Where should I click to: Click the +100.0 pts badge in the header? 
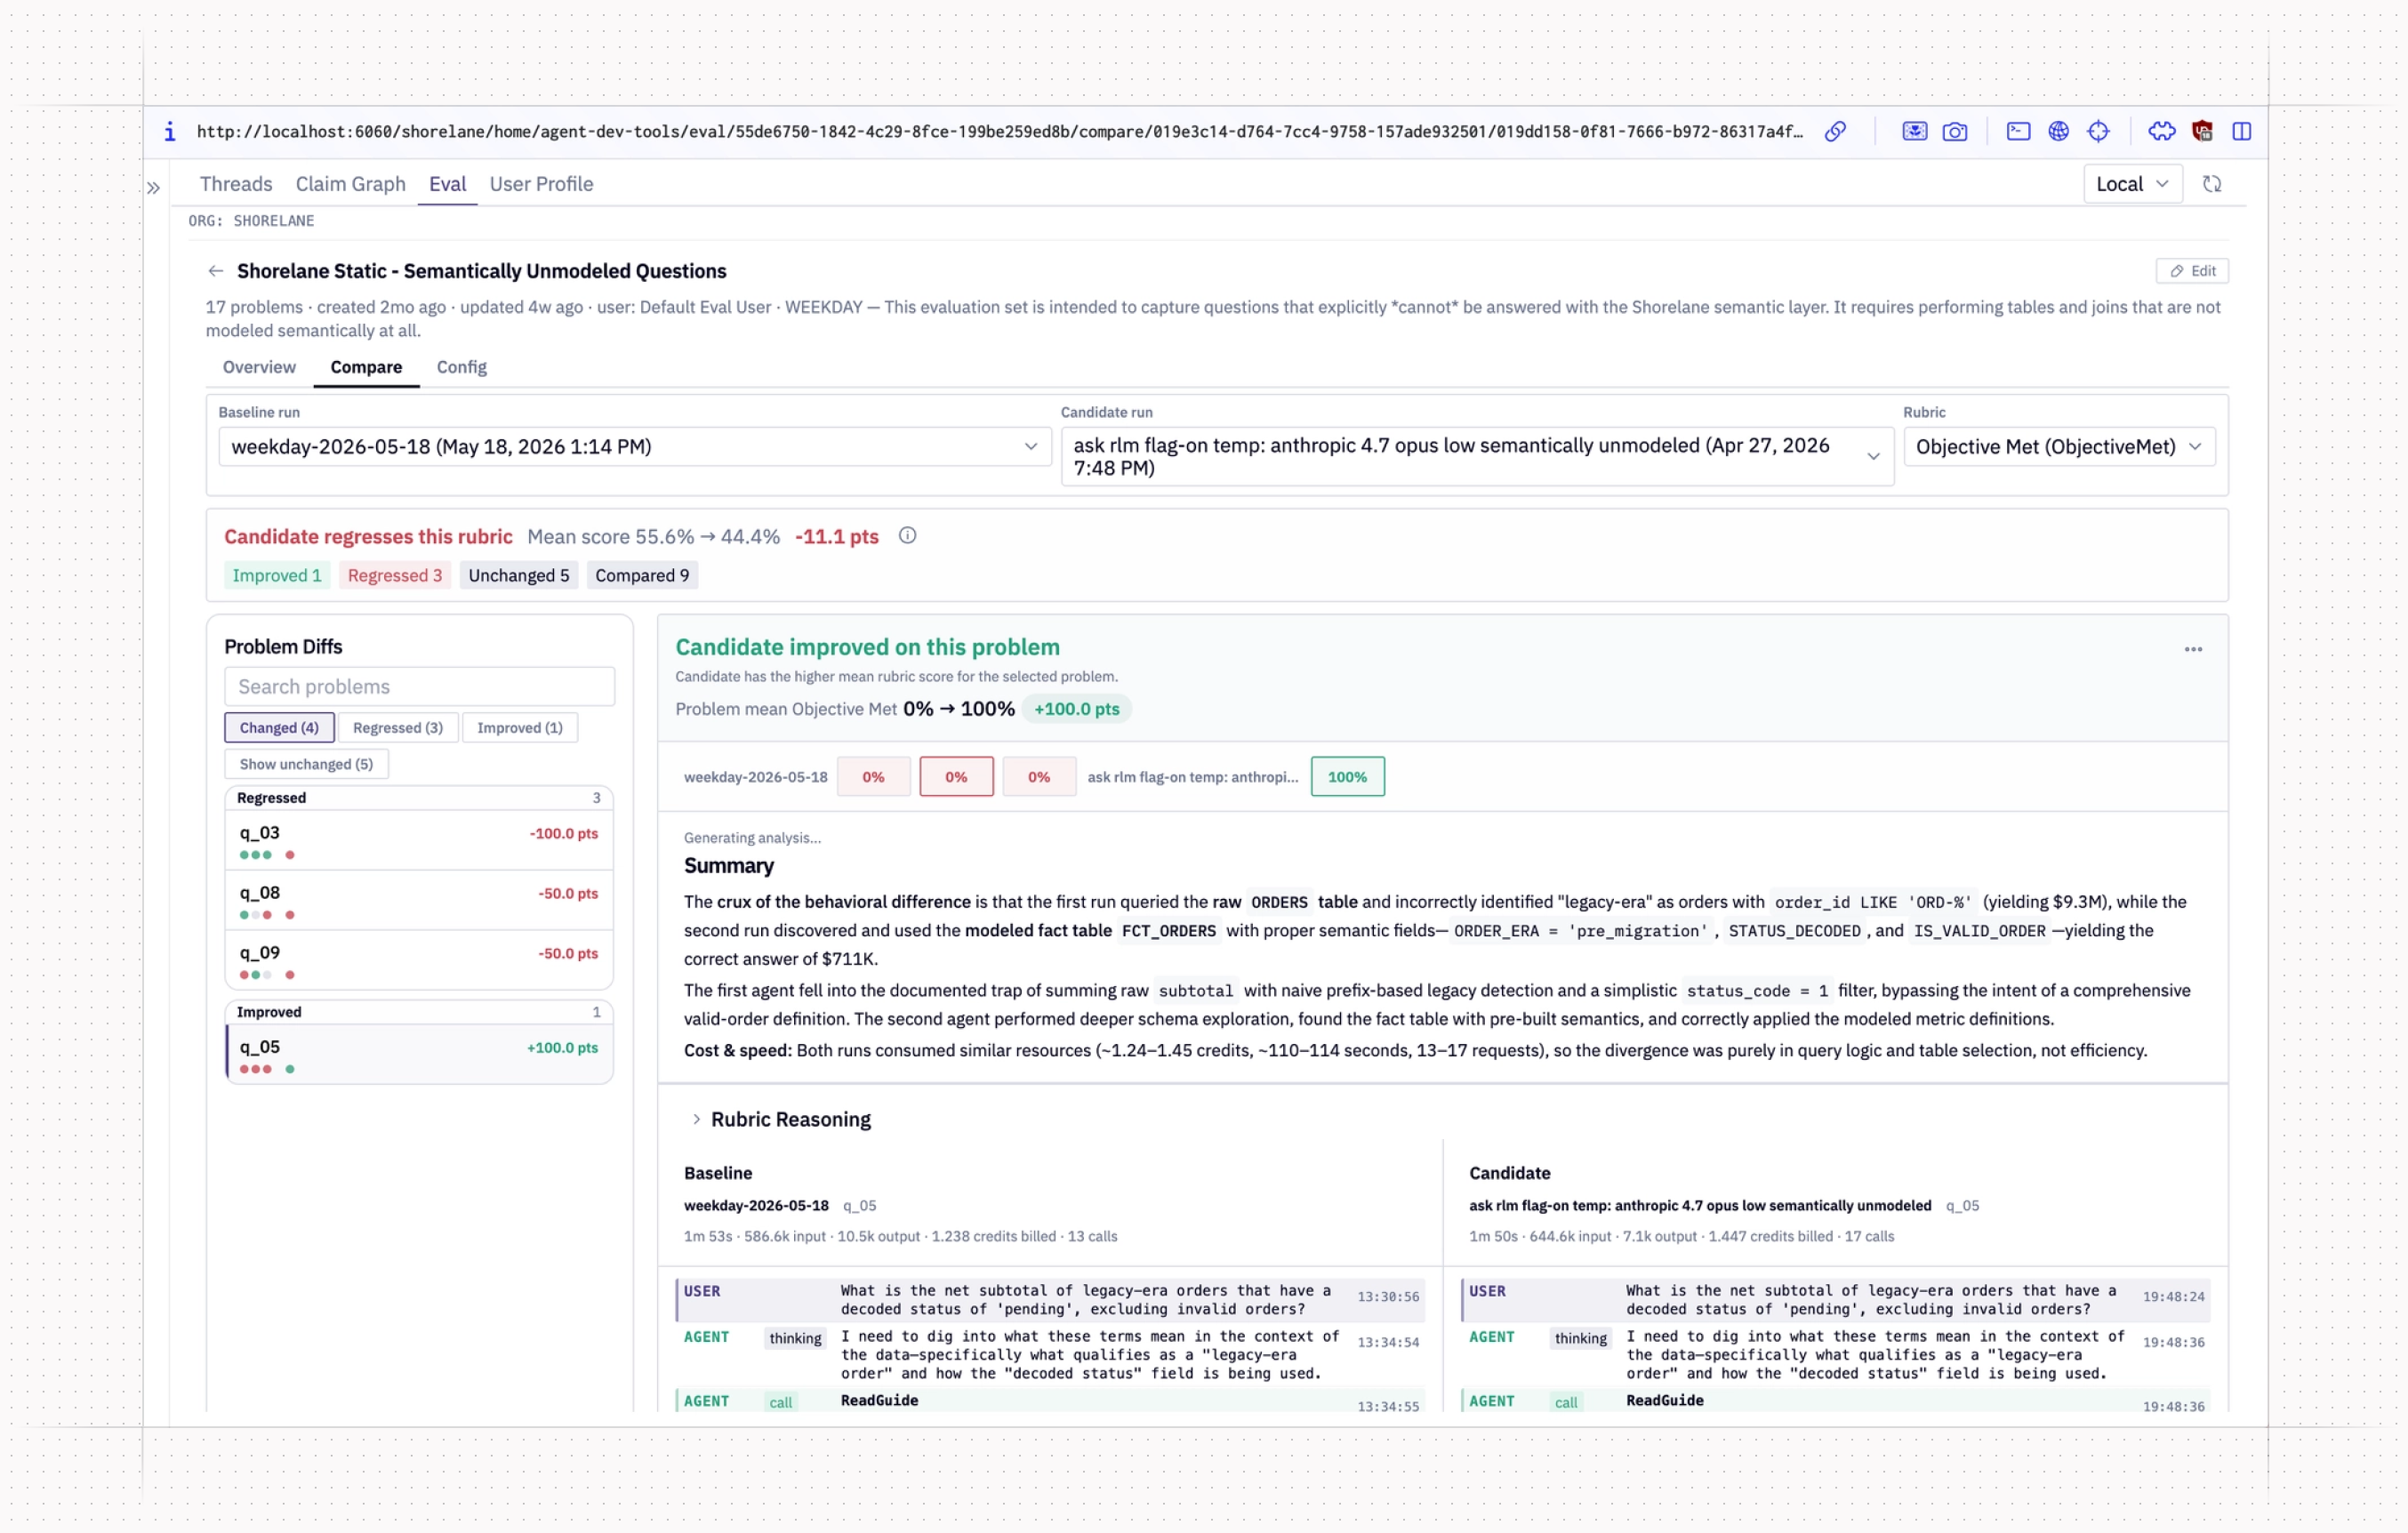tap(1076, 709)
